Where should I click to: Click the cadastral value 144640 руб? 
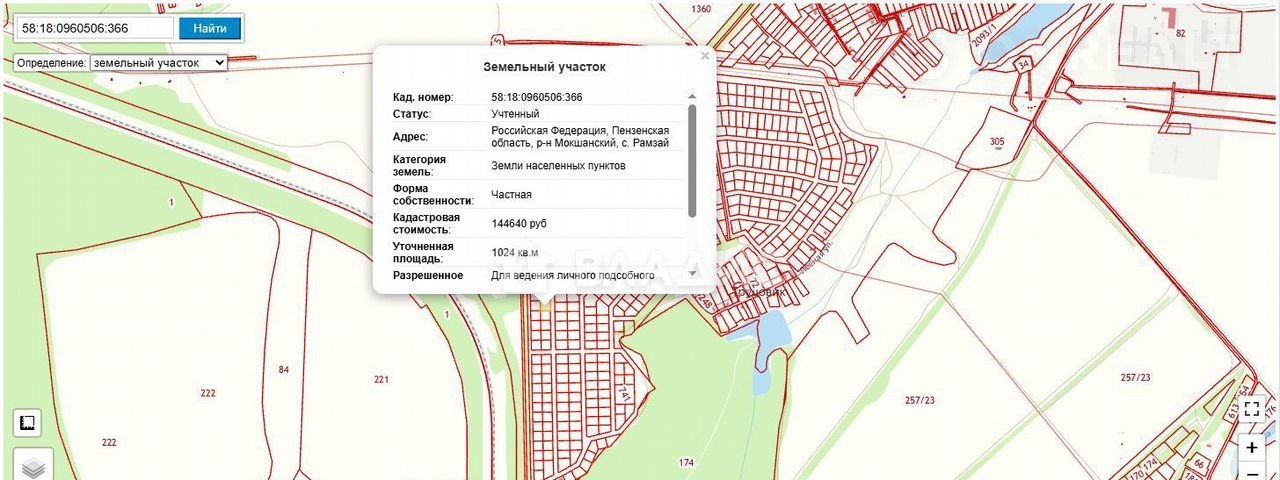tap(519, 223)
